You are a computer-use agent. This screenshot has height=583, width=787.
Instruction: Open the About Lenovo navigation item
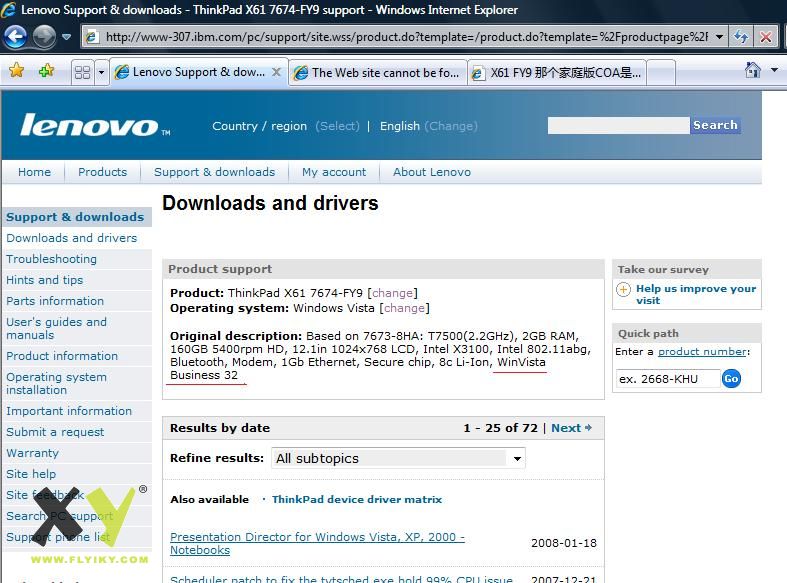pyautogui.click(x=432, y=172)
